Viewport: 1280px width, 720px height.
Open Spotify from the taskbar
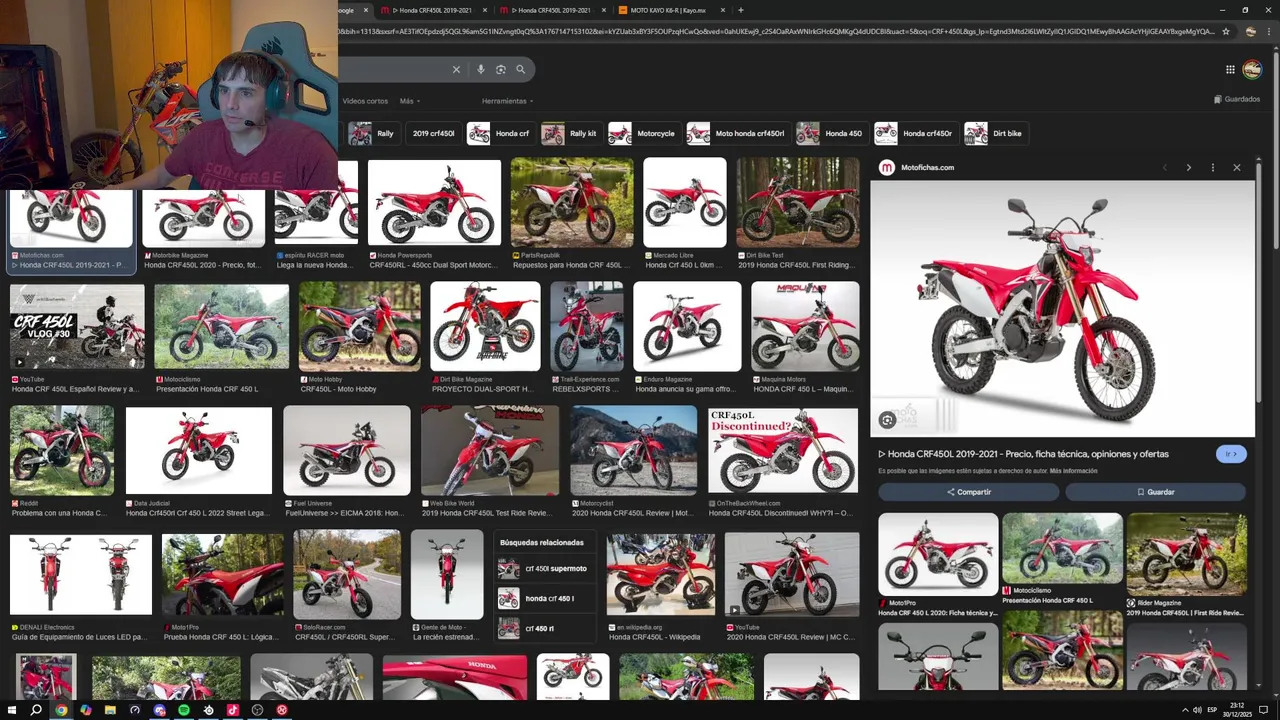pos(184,710)
